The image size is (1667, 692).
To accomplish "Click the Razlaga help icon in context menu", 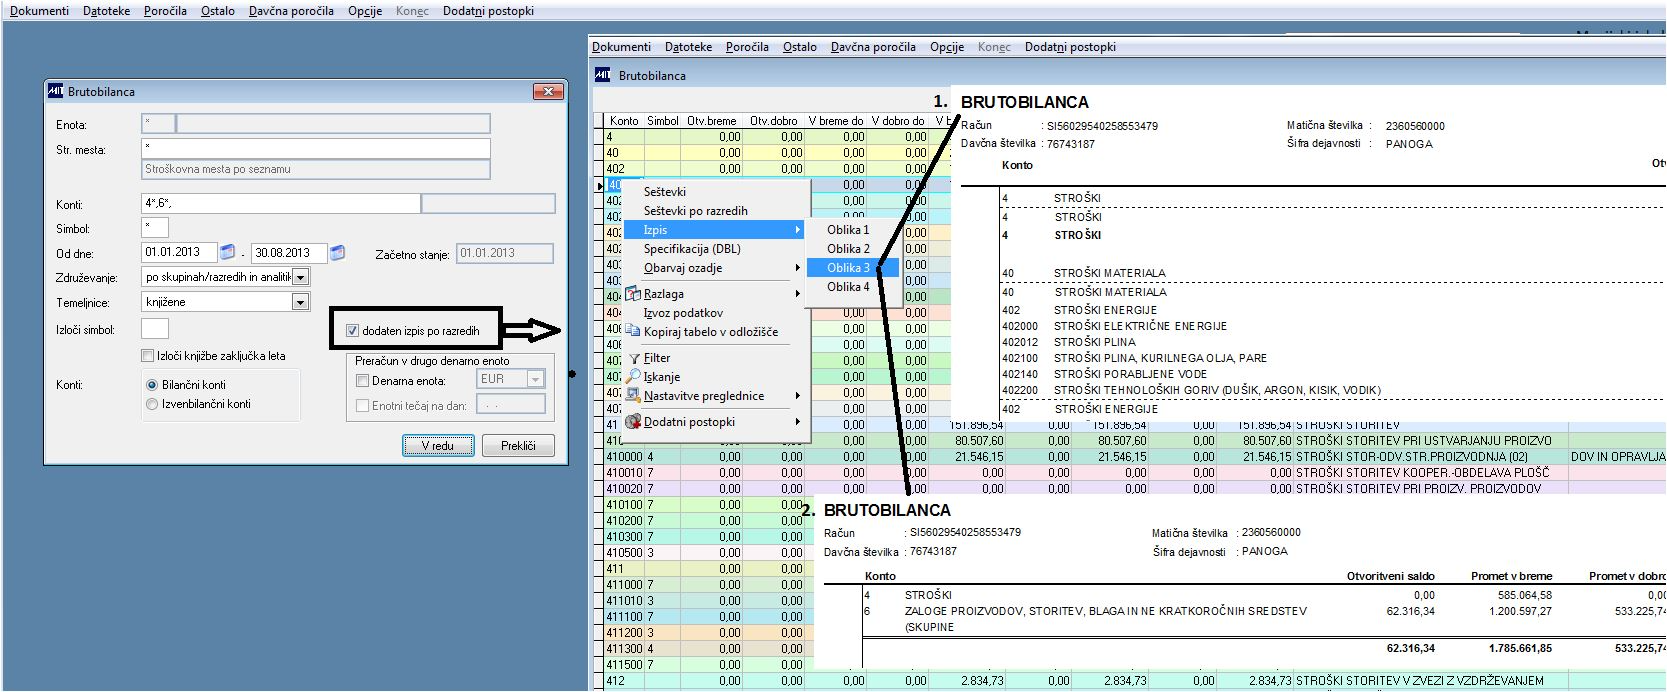I will tap(633, 294).
